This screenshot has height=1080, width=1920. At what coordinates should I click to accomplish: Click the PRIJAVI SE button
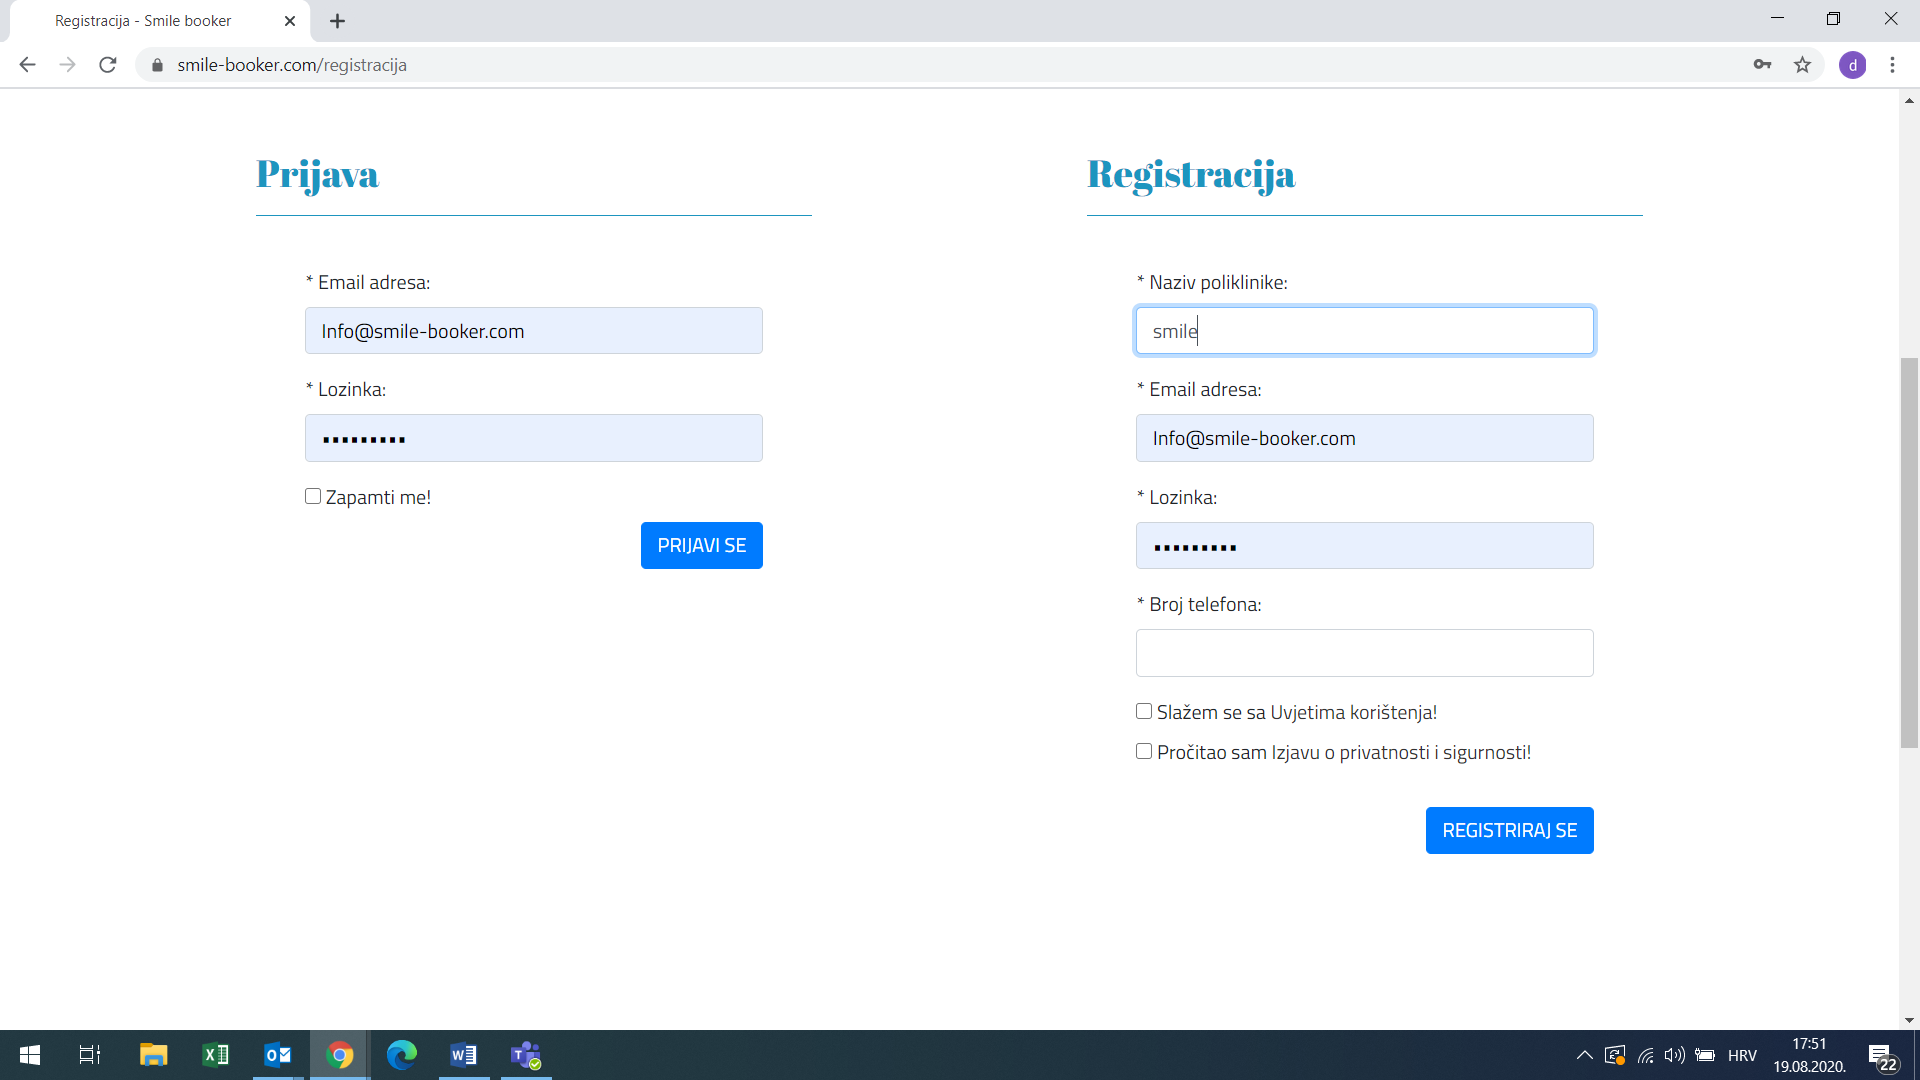coord(701,546)
